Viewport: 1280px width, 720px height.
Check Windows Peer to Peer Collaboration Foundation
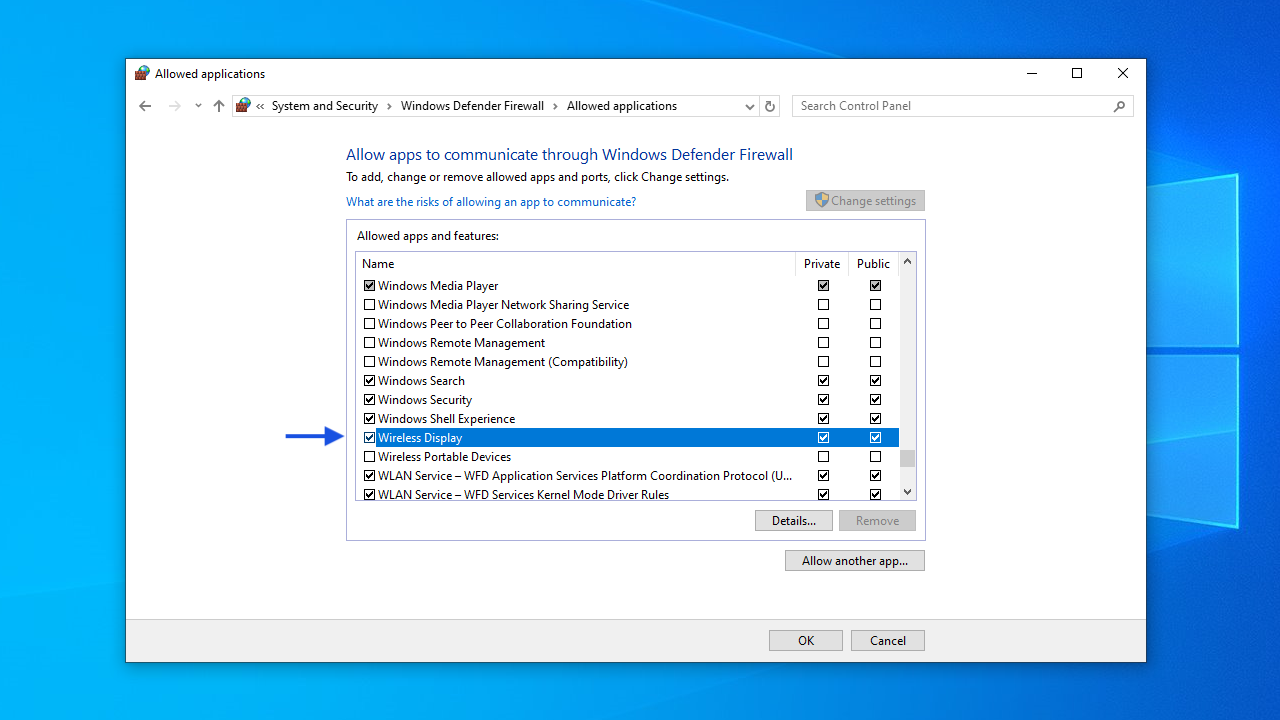point(370,324)
